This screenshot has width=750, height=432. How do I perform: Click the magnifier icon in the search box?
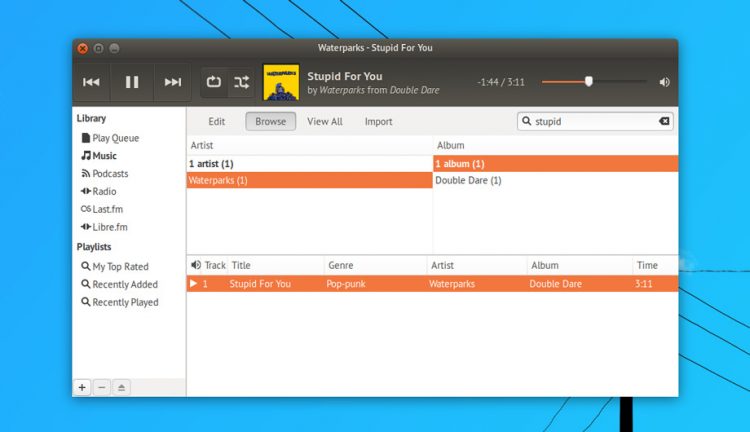[x=526, y=121]
